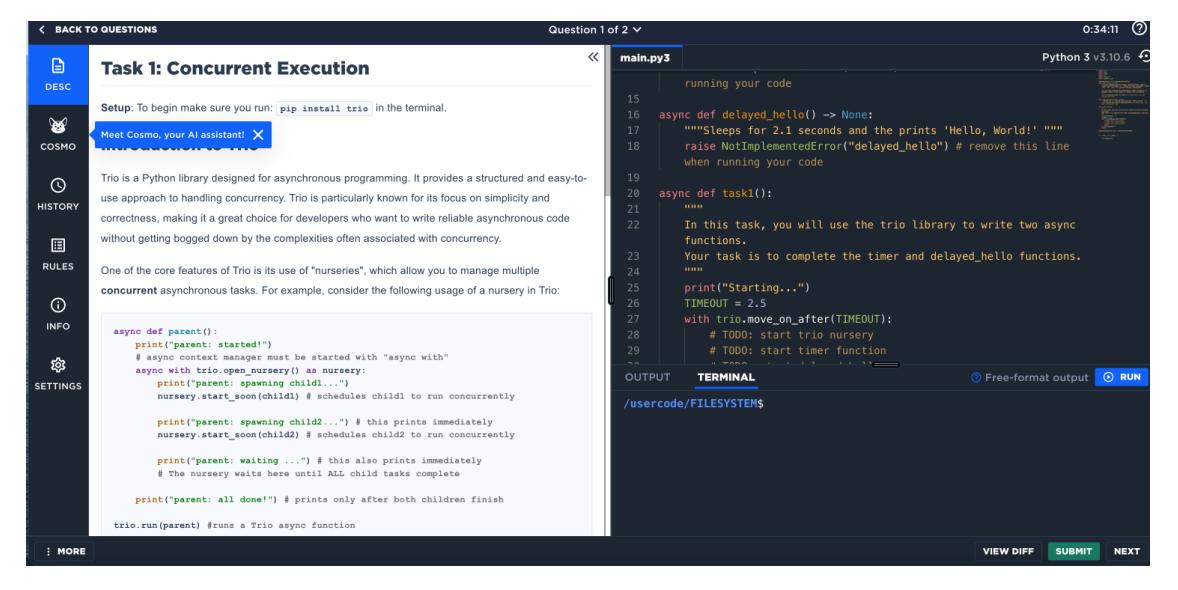Click line 27 trio.move_on_after statement
Viewport: 1178px width, 590px height.
788,319
